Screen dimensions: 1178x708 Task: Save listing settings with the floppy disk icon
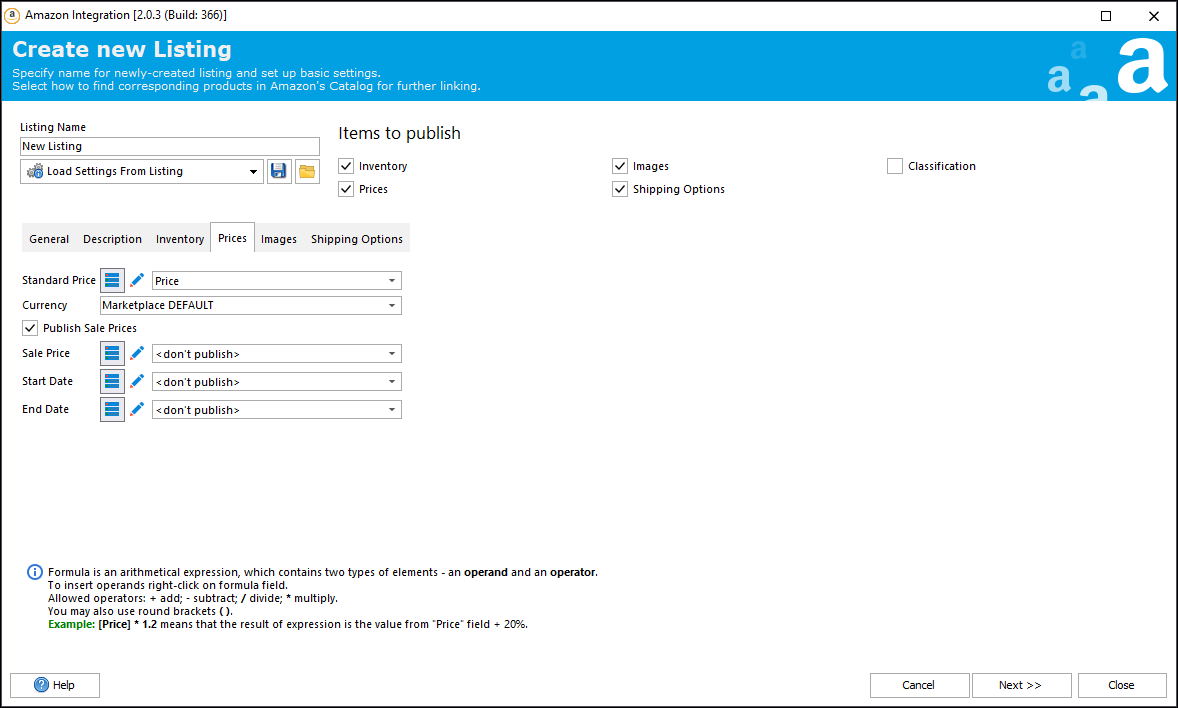[x=279, y=171]
